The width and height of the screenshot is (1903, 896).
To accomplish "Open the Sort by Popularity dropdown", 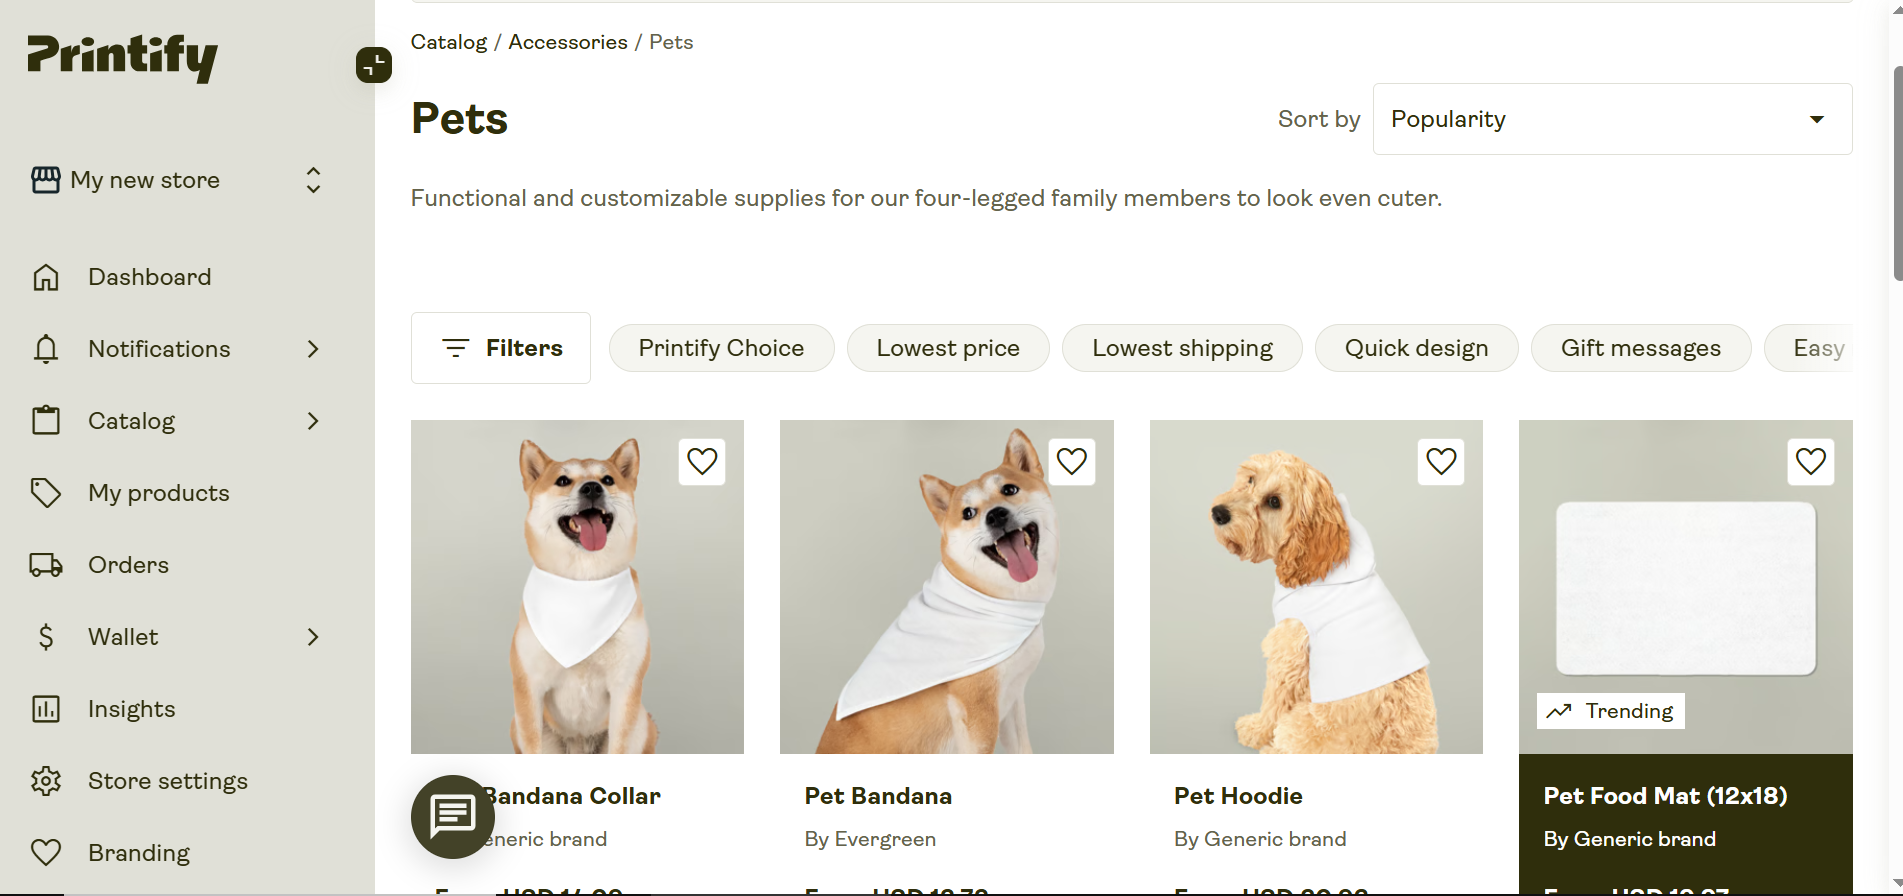I will tap(1611, 119).
